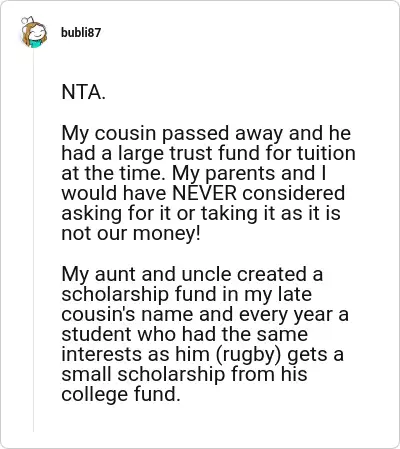
Task: Click the line 'at the time. My parents and I'
Action: coord(194,173)
